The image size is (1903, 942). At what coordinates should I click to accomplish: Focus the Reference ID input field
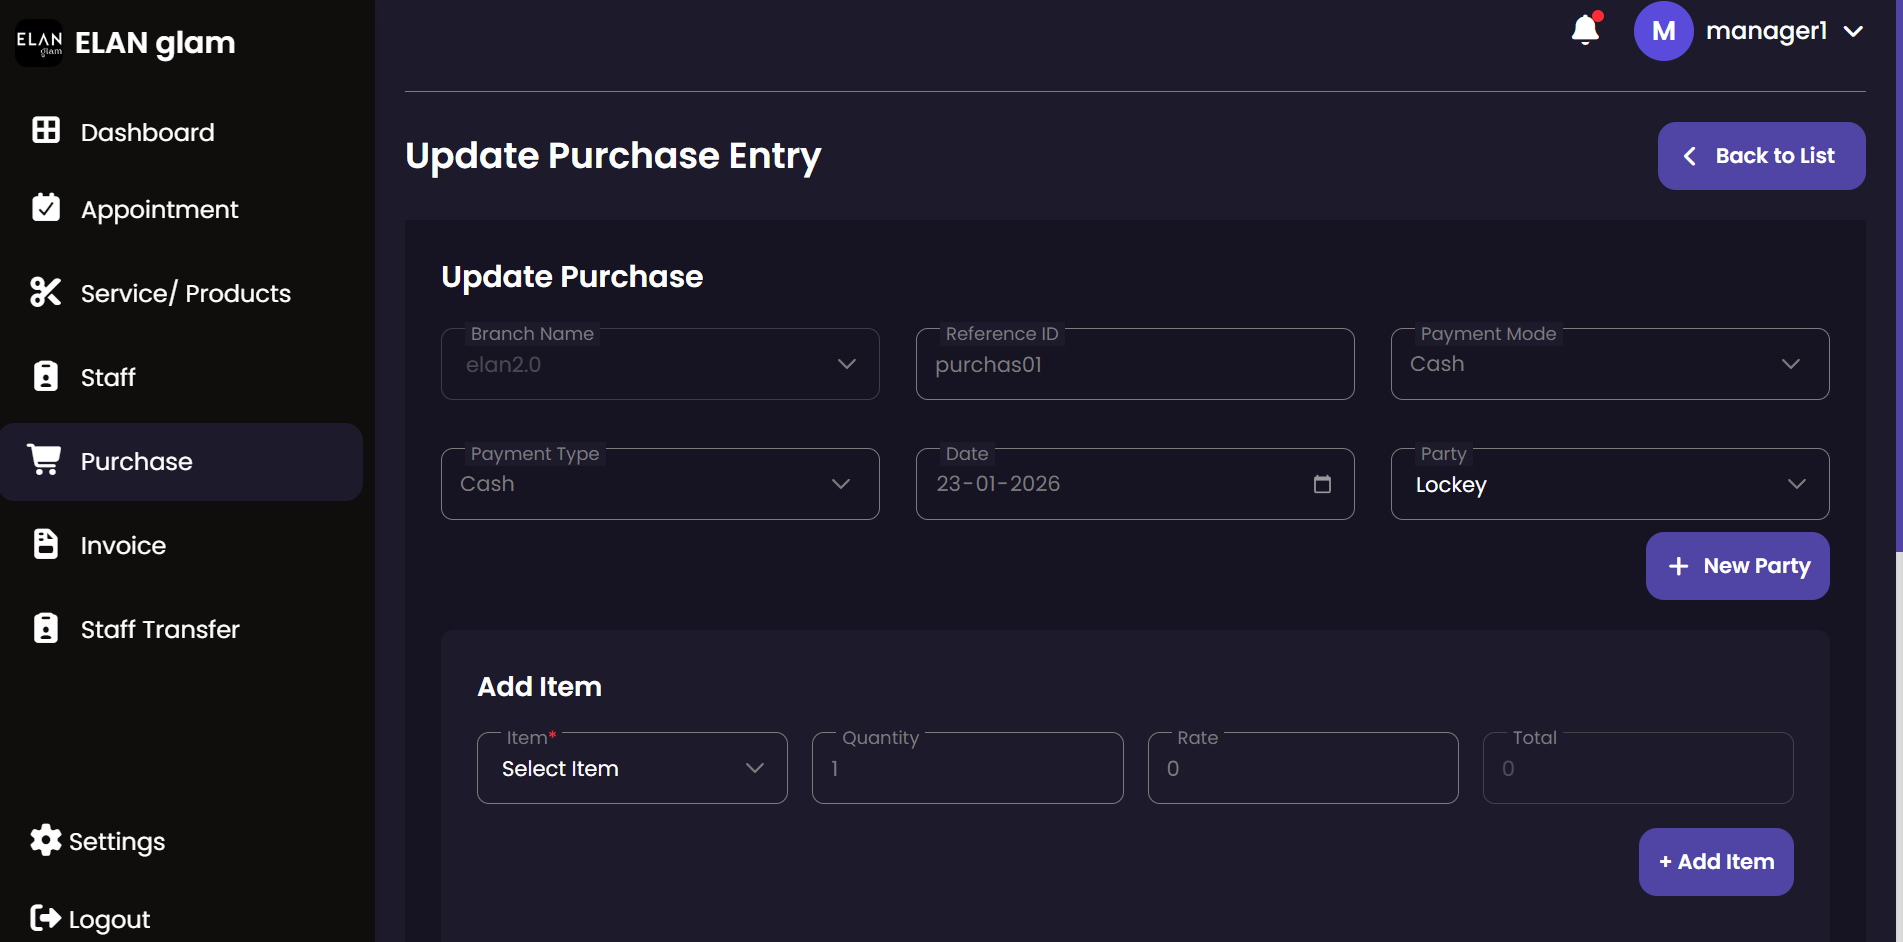(1134, 365)
